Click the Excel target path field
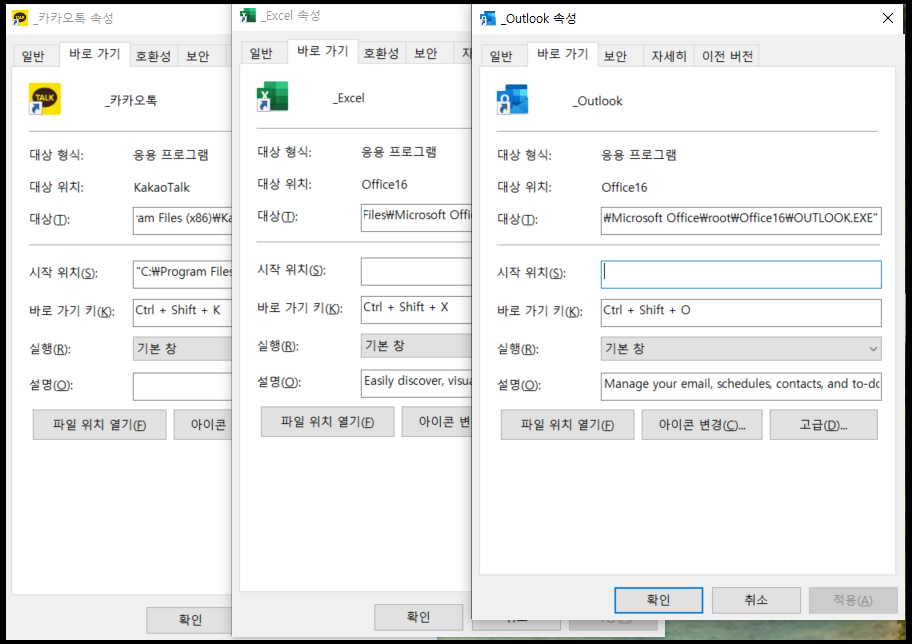 pyautogui.click(x=416, y=218)
